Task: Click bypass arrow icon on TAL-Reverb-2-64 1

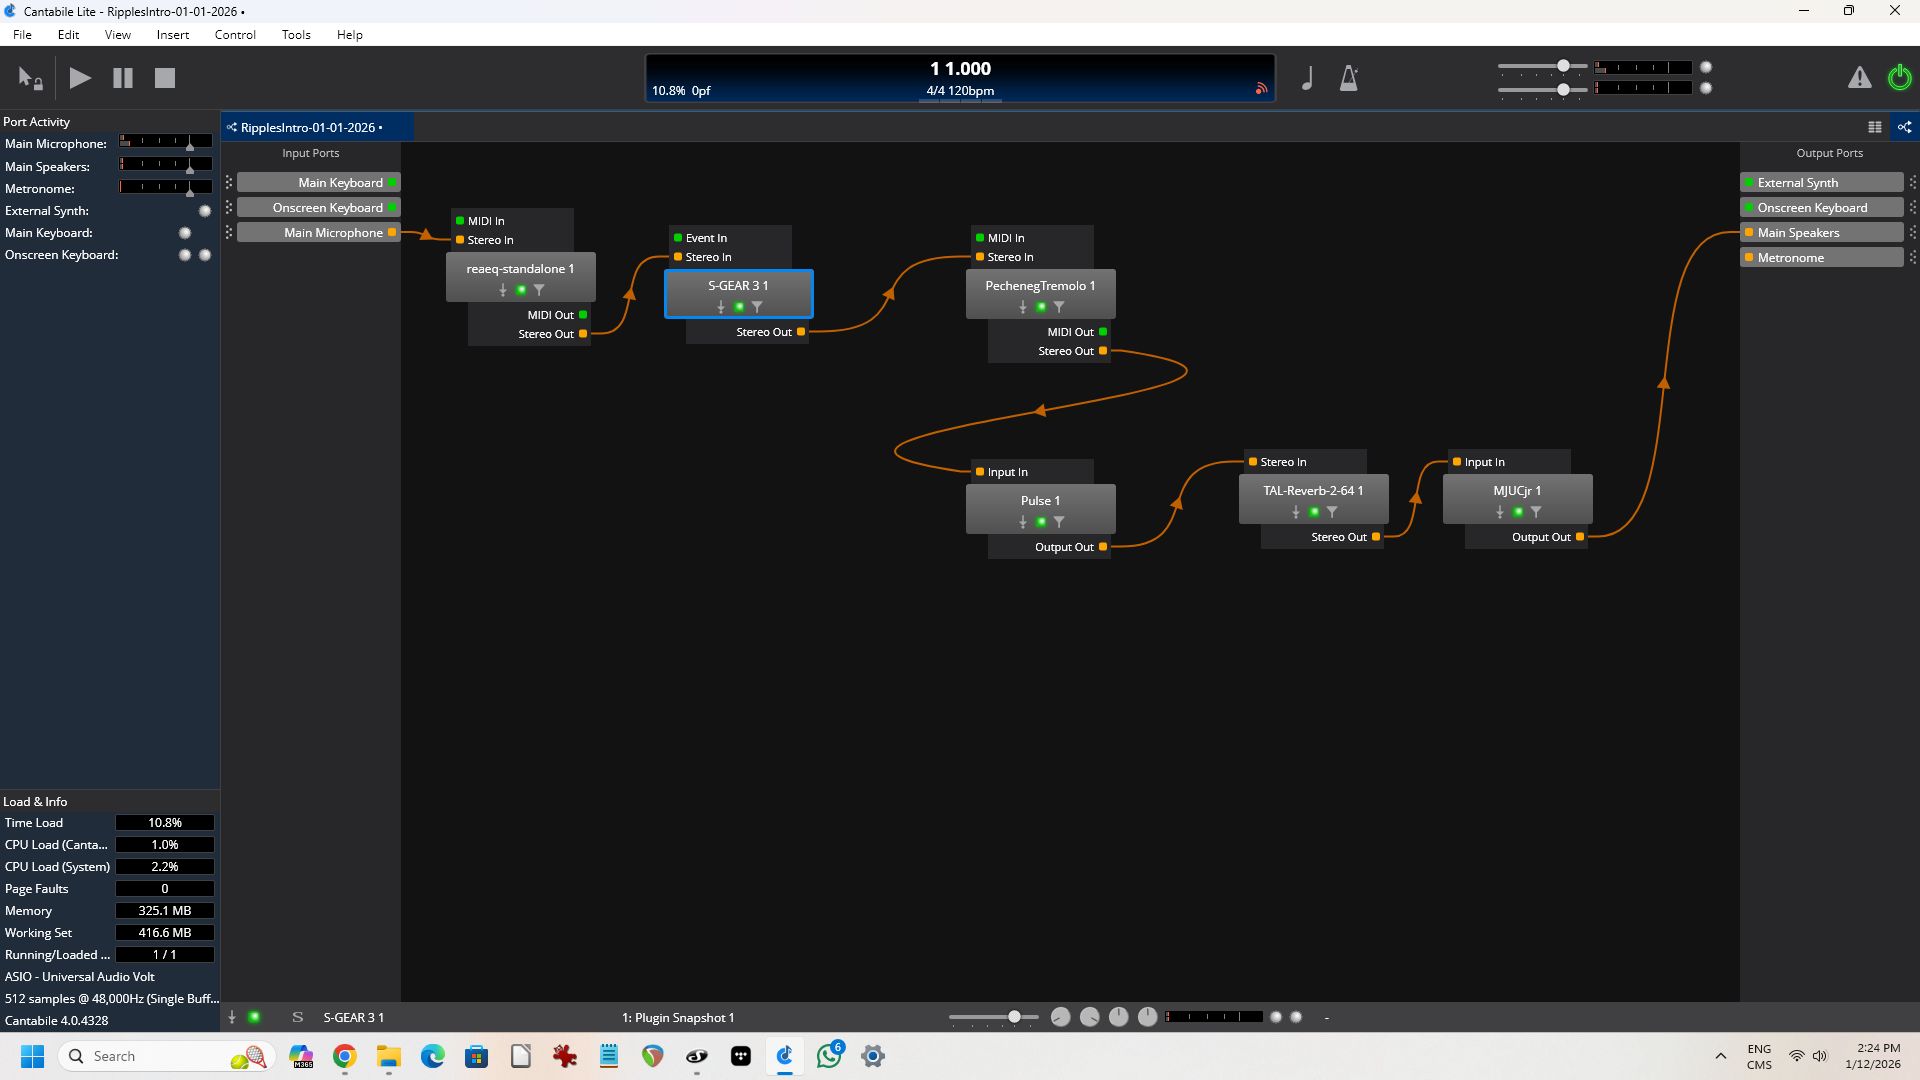Action: (x=1295, y=512)
